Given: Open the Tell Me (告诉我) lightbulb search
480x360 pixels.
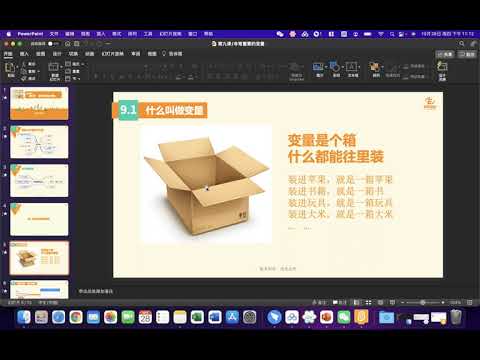Looking at the screenshot, I should tap(172, 54).
